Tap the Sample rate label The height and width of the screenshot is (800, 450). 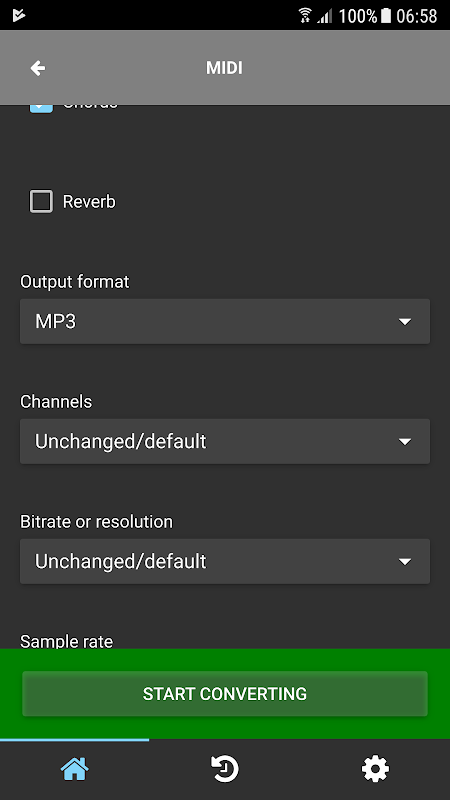pyautogui.click(x=66, y=641)
